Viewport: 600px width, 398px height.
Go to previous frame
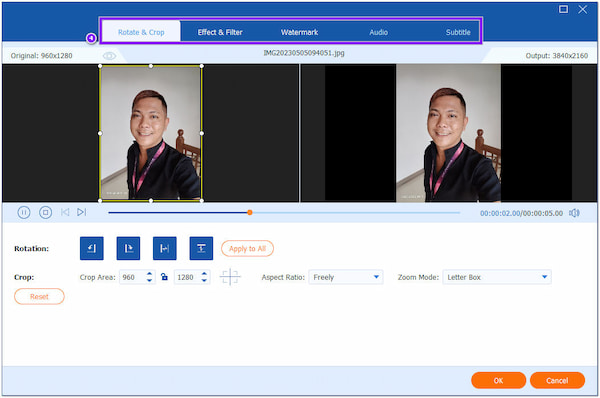click(x=65, y=212)
